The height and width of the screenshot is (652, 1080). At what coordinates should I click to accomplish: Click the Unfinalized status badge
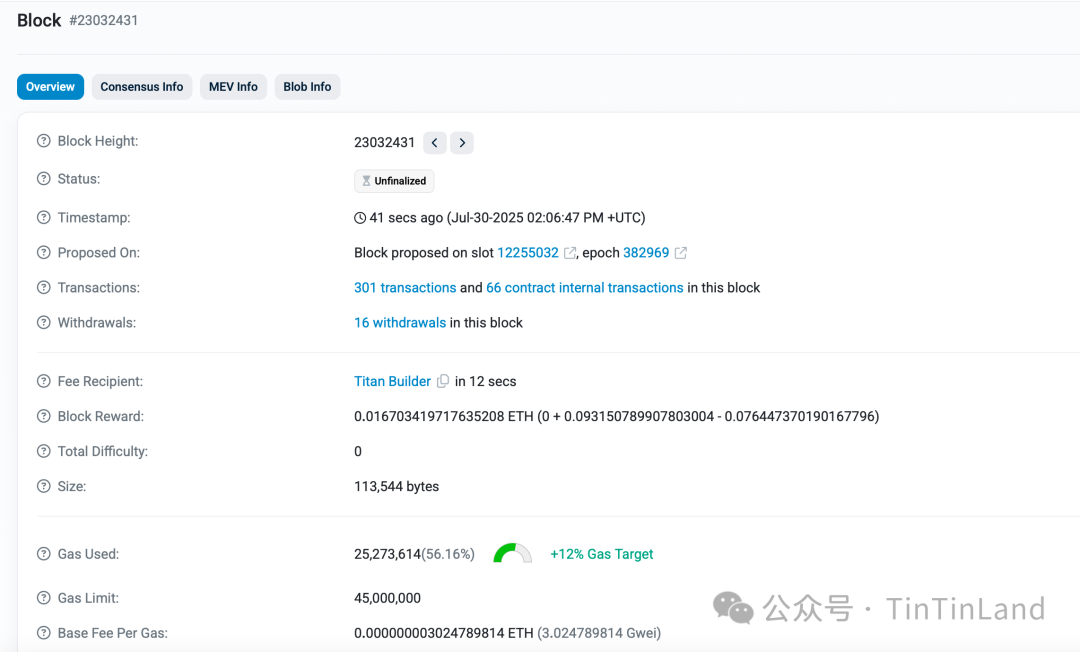[x=394, y=181]
